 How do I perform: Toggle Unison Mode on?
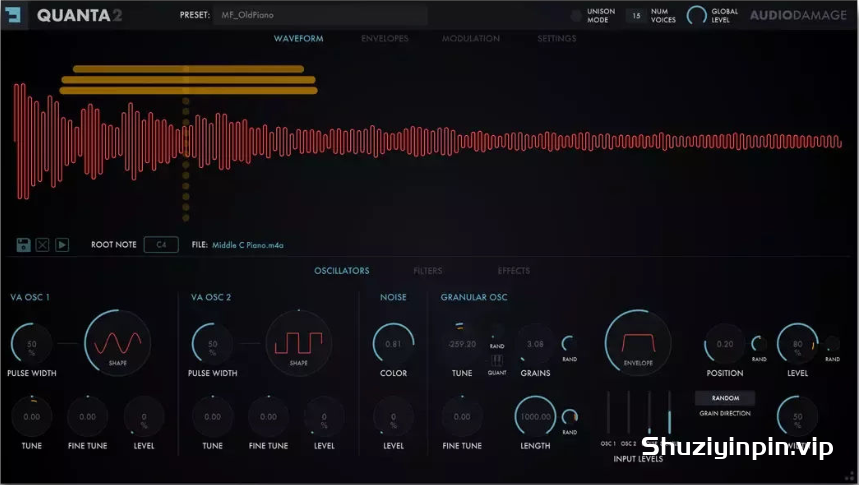click(x=576, y=16)
